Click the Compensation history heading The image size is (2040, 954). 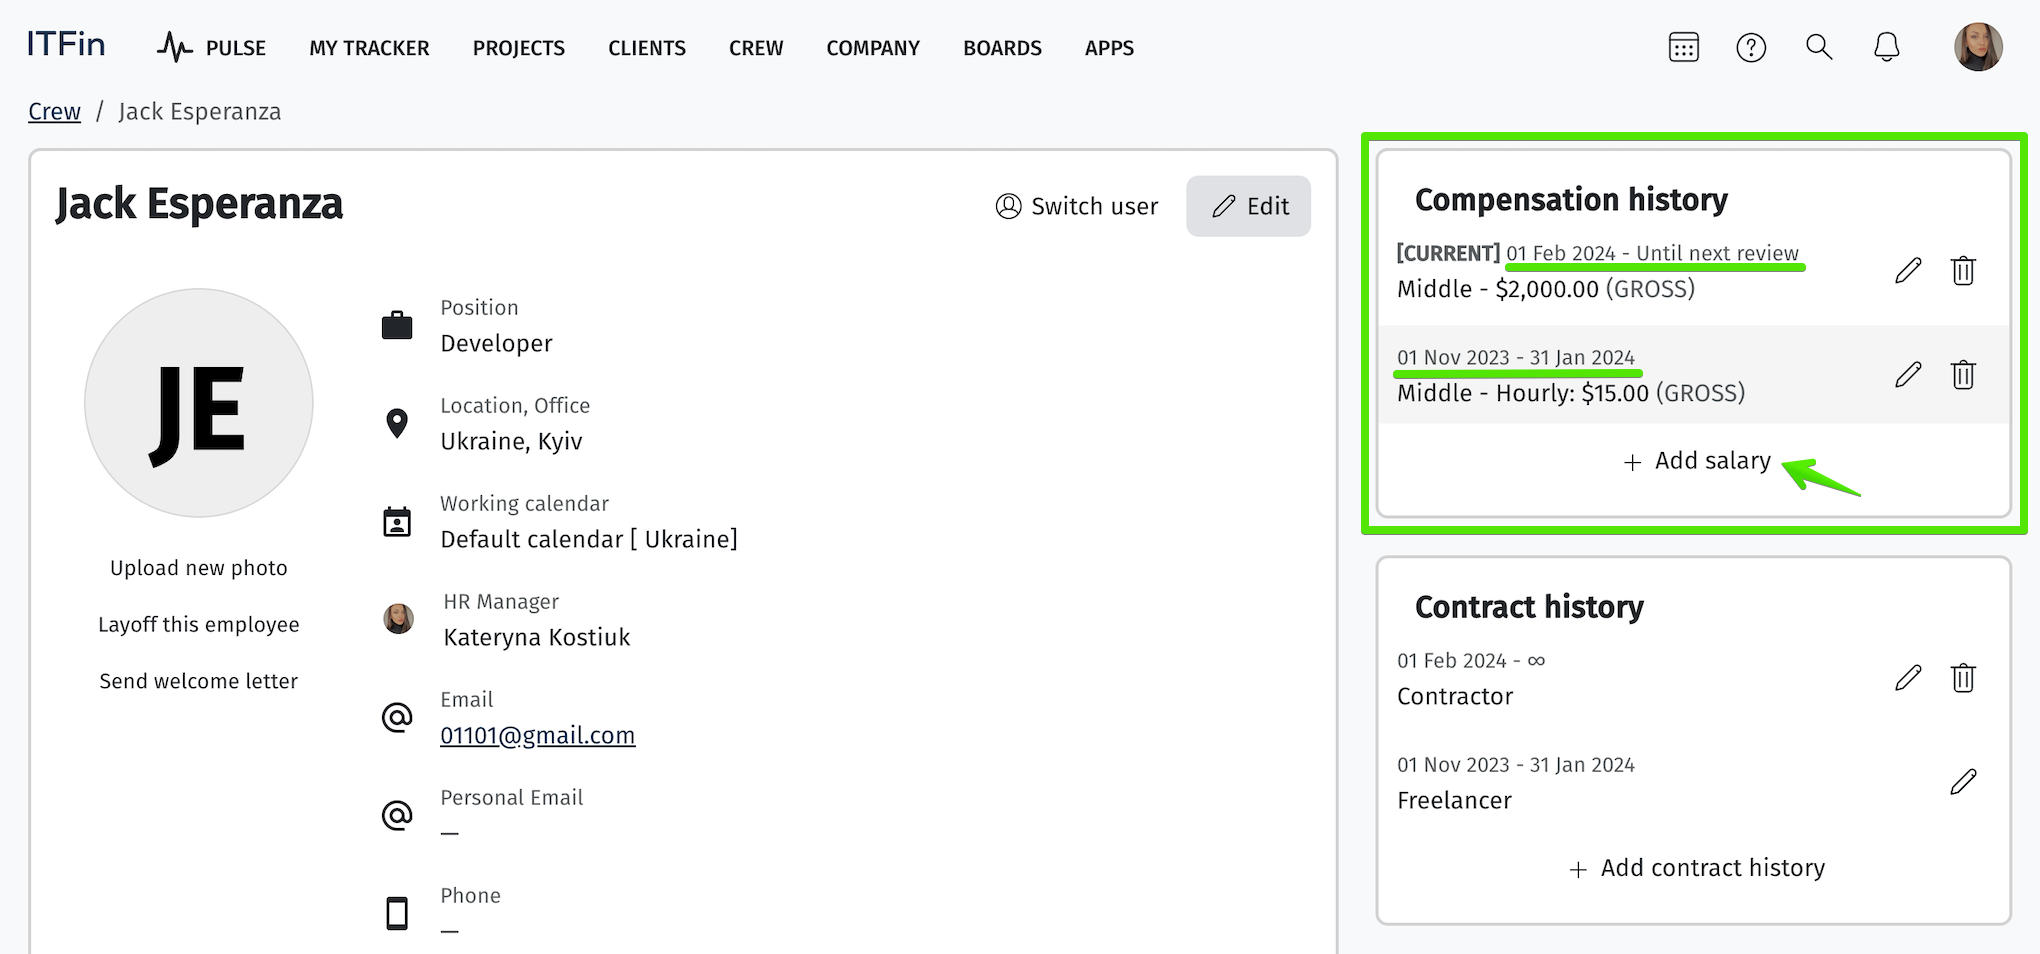(x=1571, y=200)
